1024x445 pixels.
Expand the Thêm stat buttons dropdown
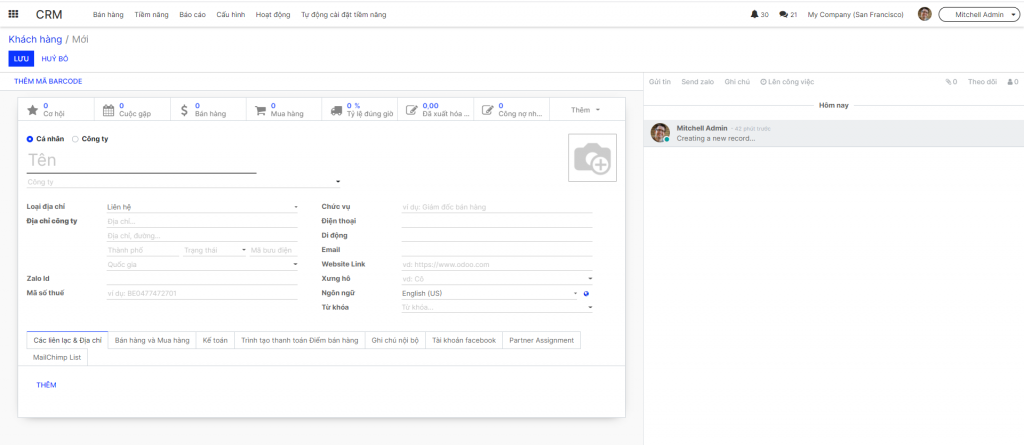[x=586, y=110]
